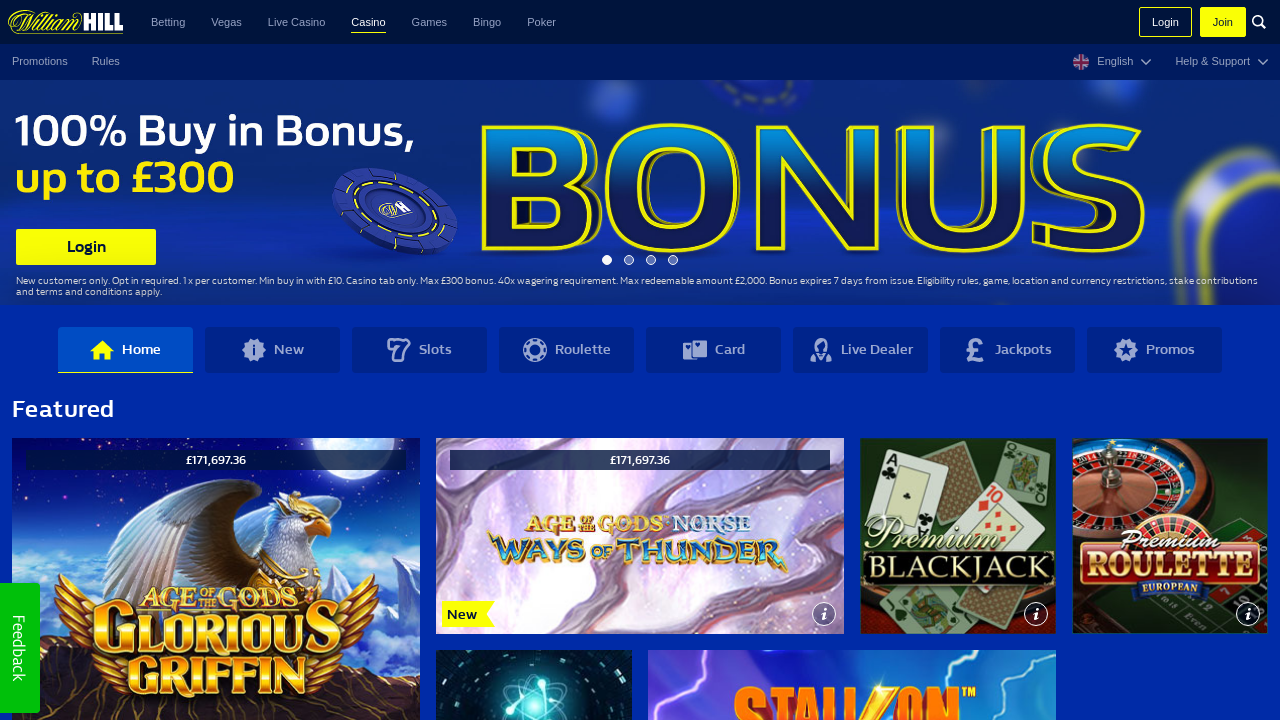1280x720 pixels.
Task: Show info for Premium Roulette game
Action: (x=1248, y=614)
